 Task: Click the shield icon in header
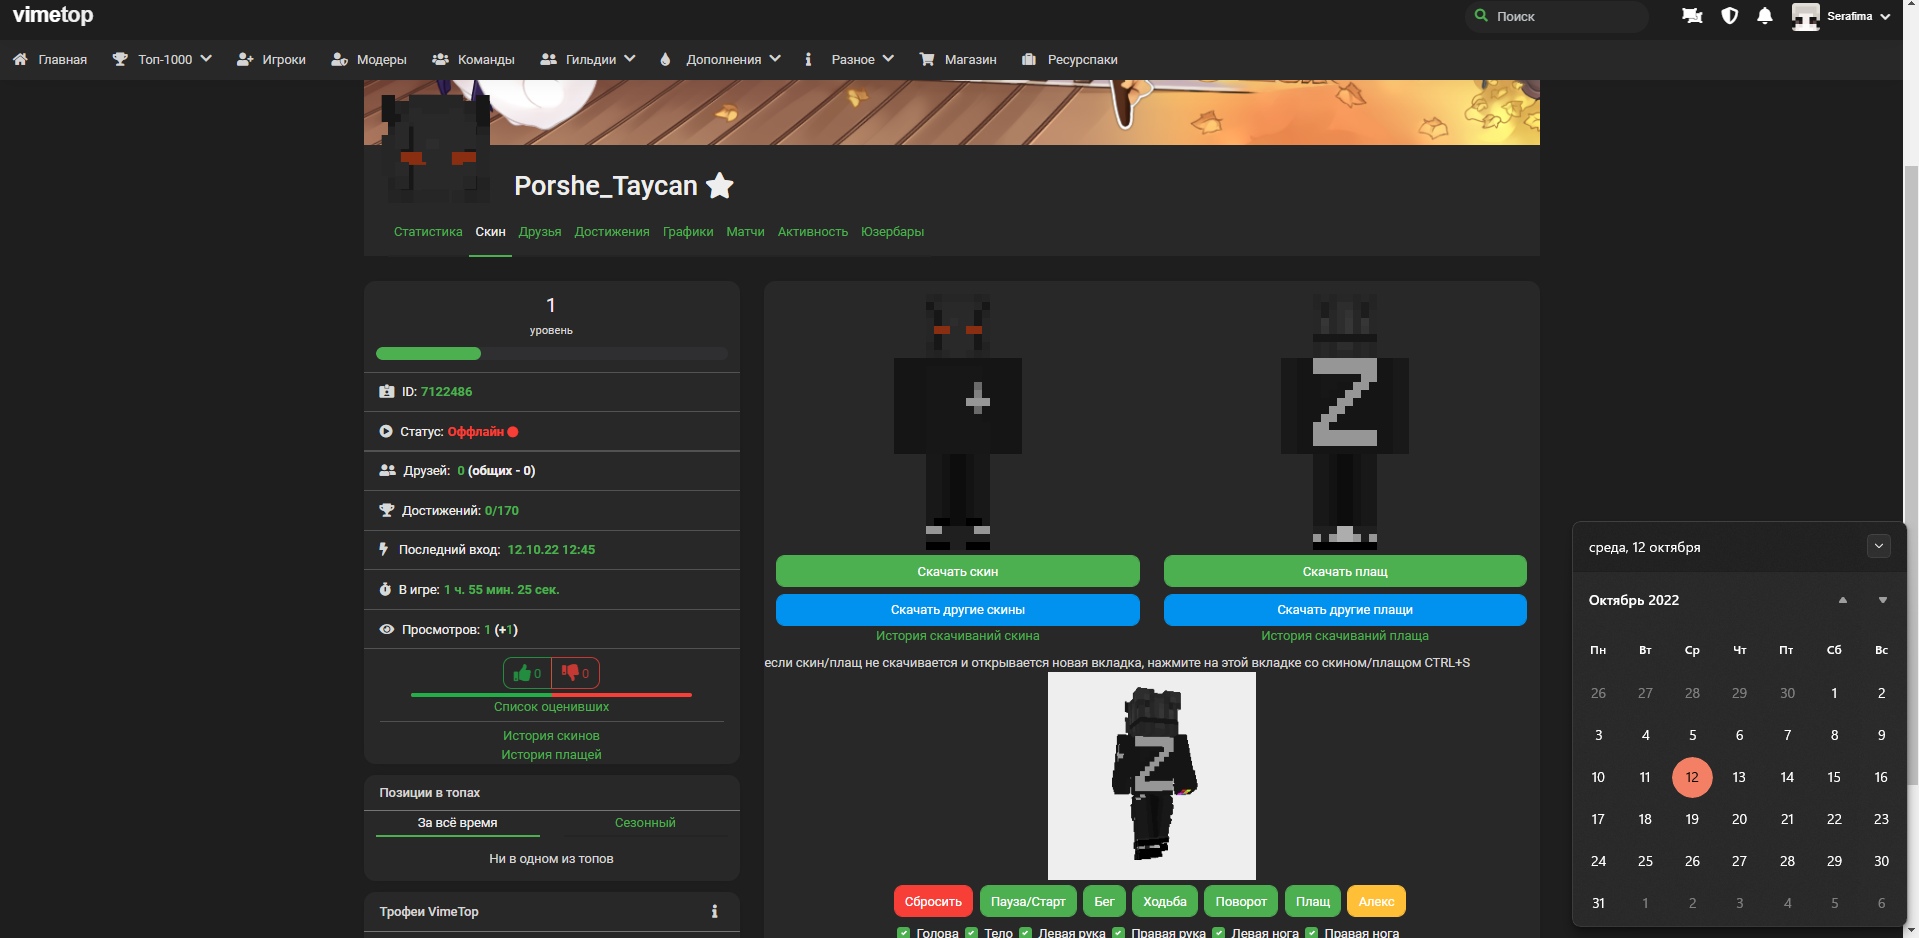[x=1729, y=16]
